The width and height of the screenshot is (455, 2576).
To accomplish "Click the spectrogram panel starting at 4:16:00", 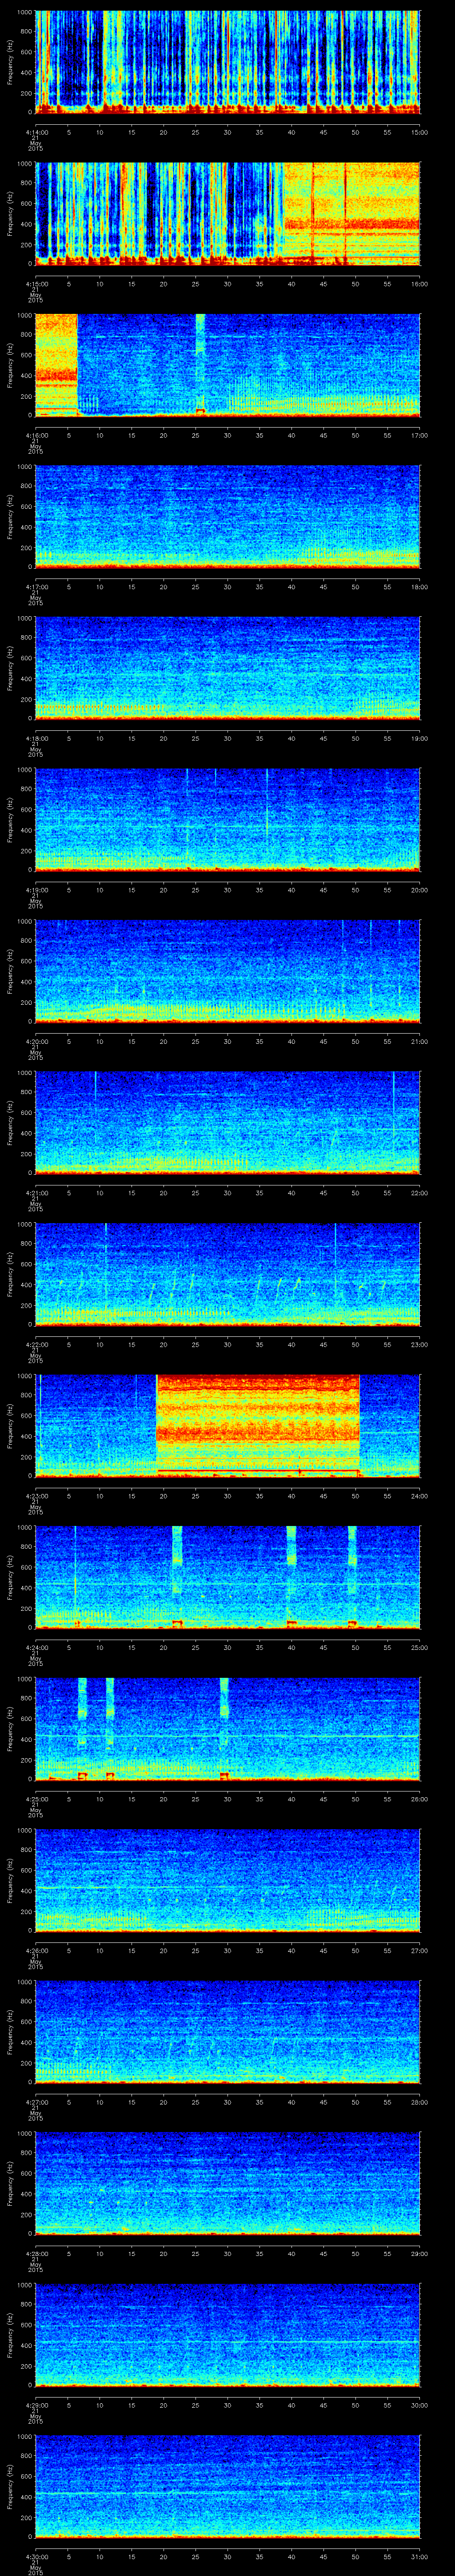I will point(228,364).
